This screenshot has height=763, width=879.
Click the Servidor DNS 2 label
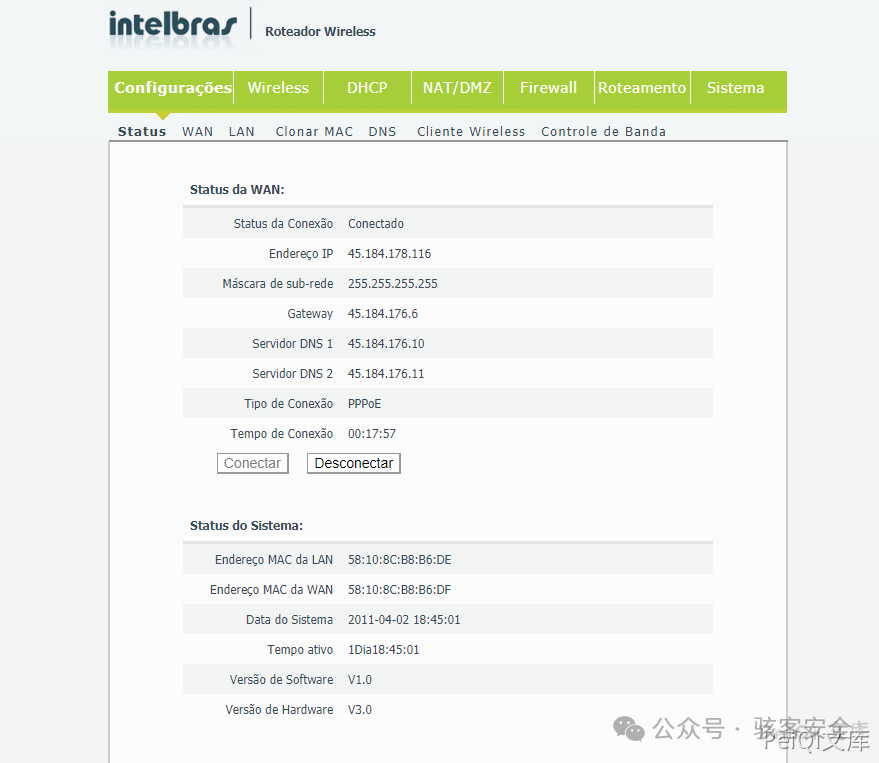coord(292,374)
